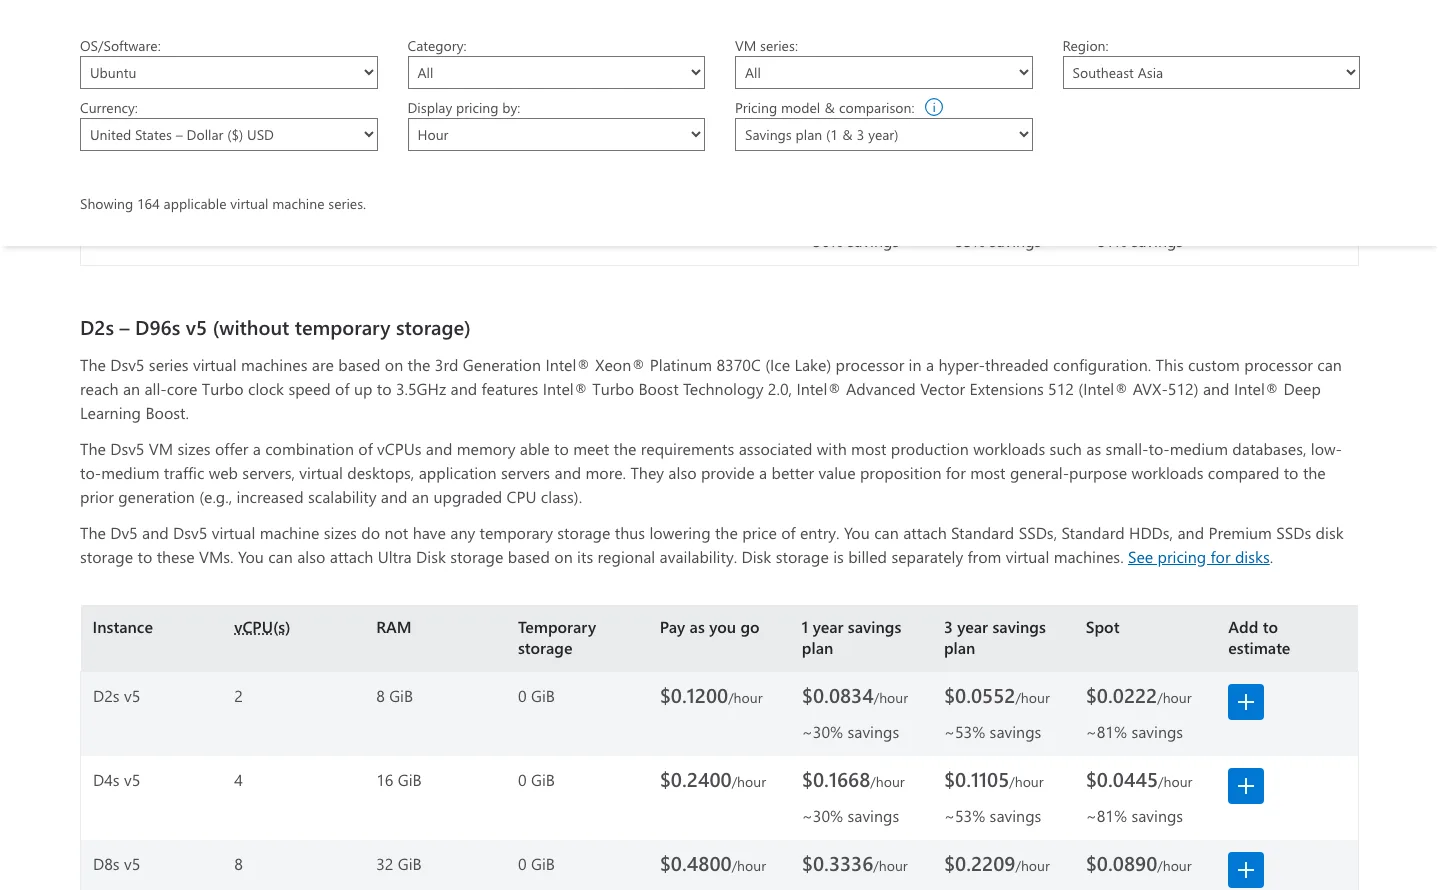Image resolution: width=1440 pixels, height=890 pixels.
Task: Select the $0.2209/hour 3 year price
Action: coord(997,865)
